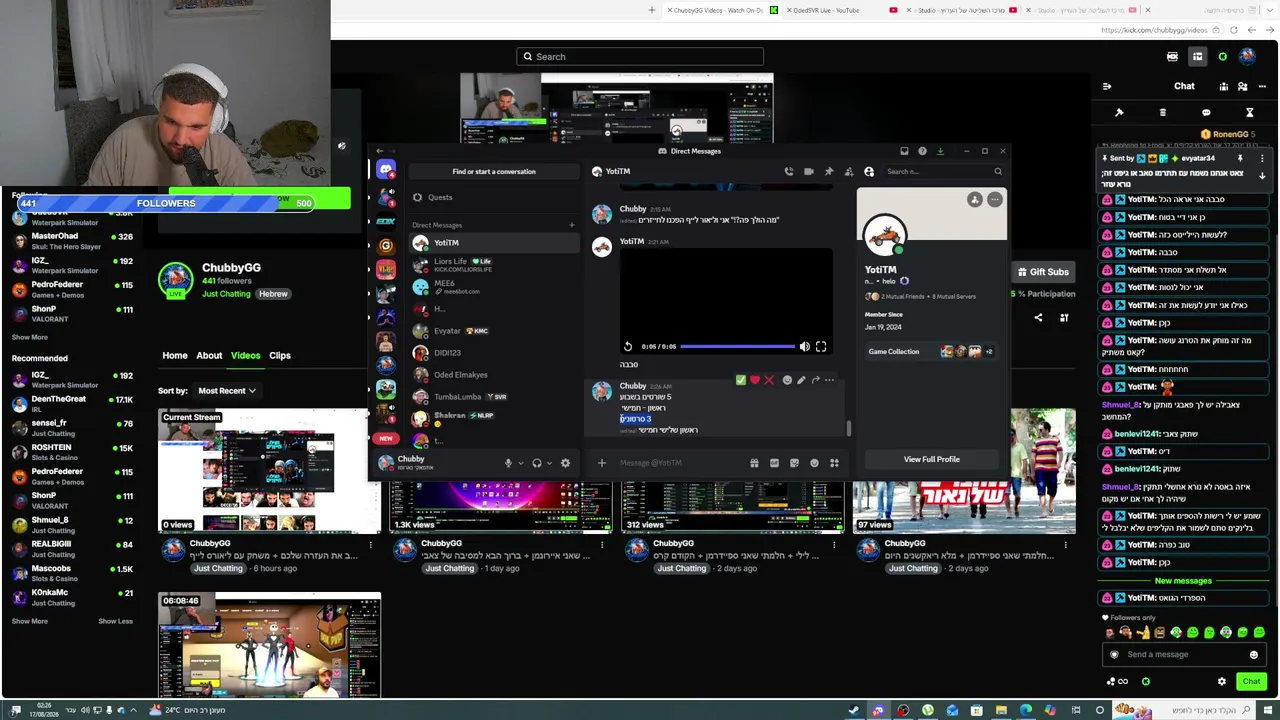Image resolution: width=1280 pixels, height=720 pixels.
Task: Click Find or start a conversation
Action: [x=494, y=172]
